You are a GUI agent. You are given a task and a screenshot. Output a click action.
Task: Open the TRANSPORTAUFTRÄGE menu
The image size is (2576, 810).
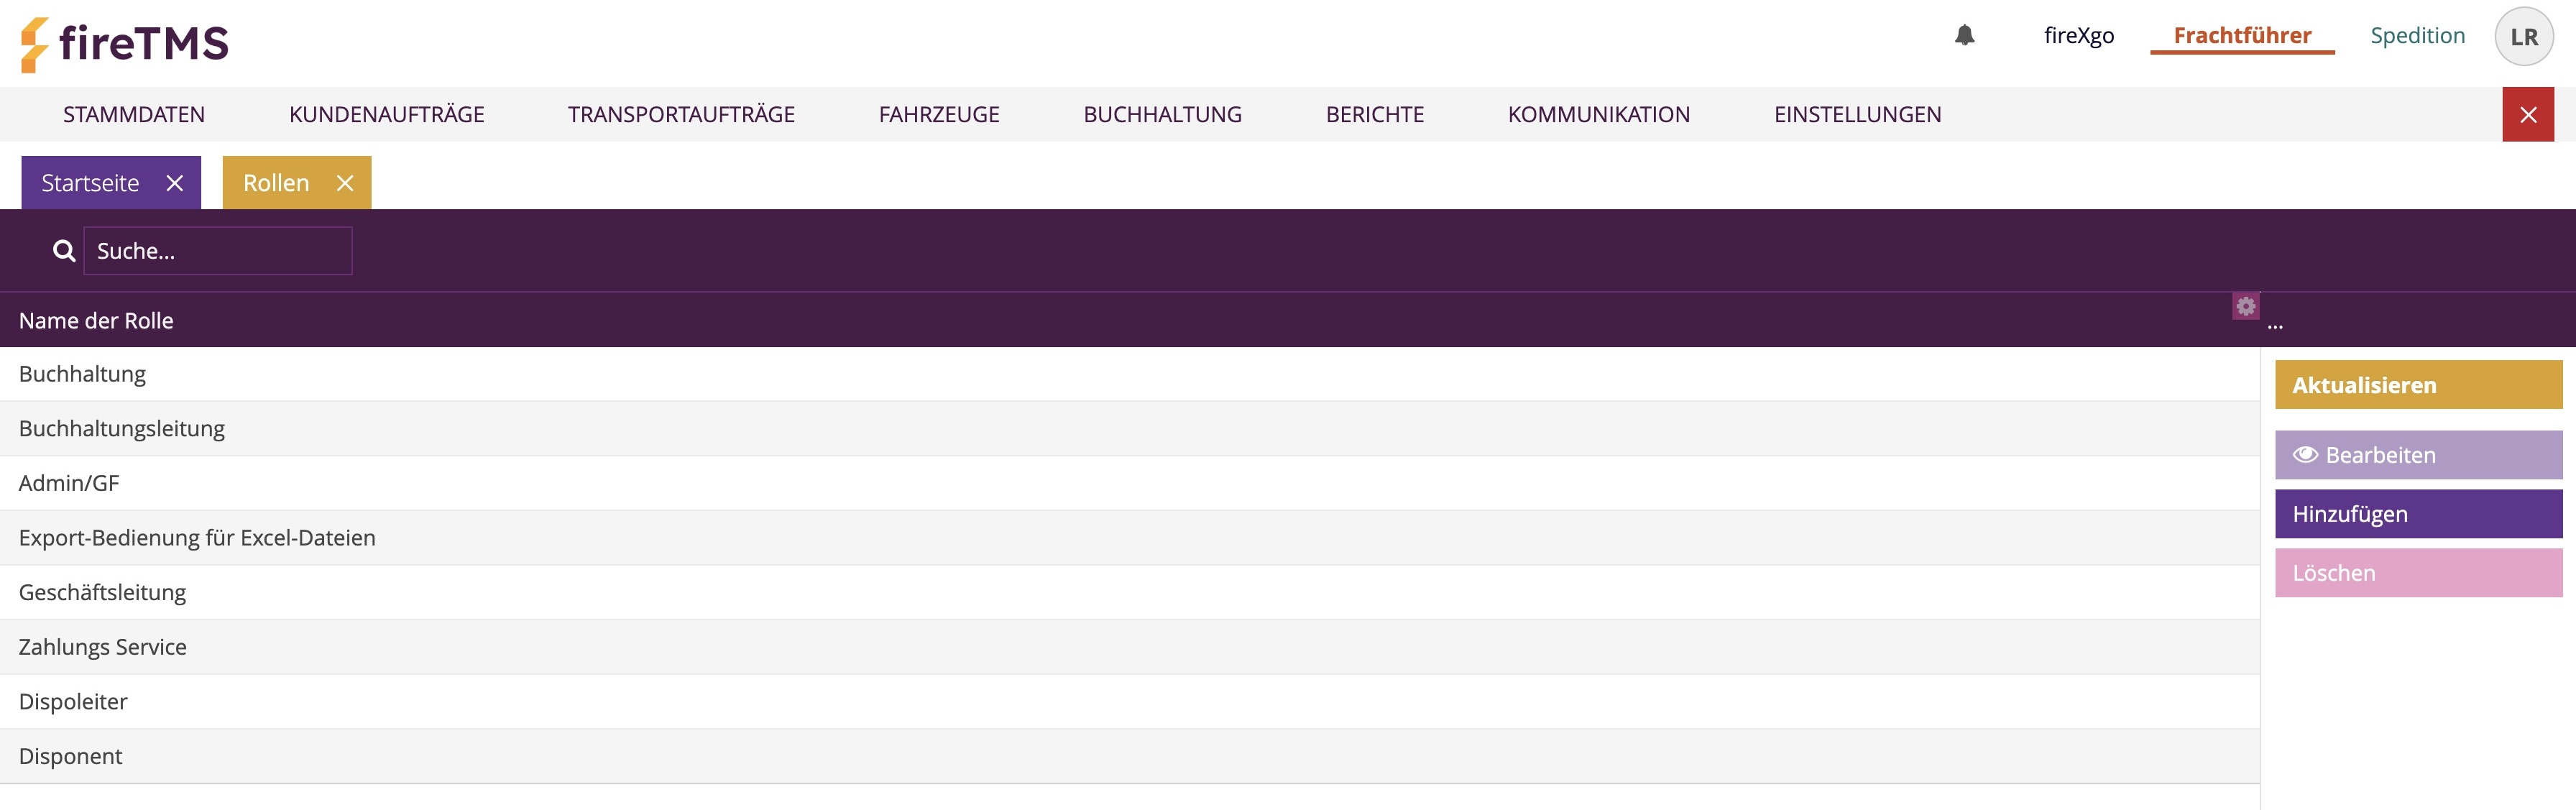click(681, 114)
